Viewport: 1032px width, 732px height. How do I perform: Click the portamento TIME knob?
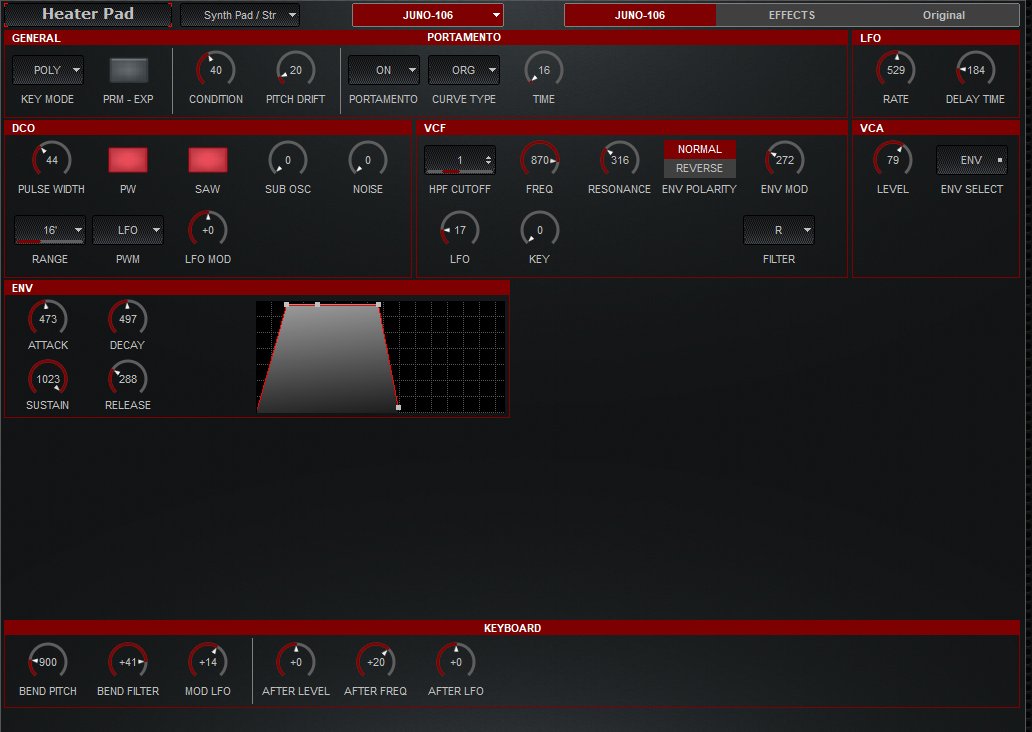[x=544, y=70]
